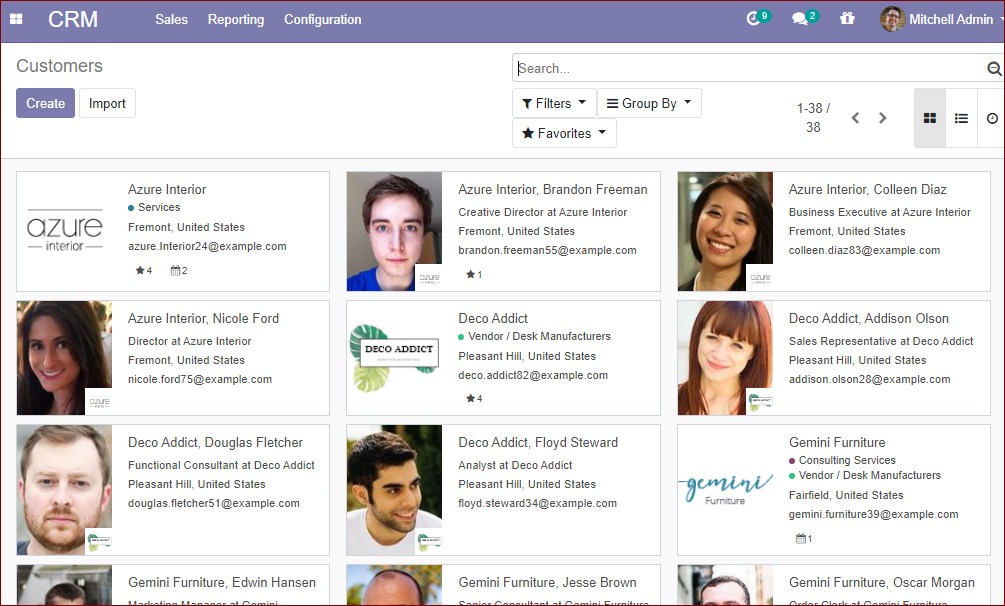Click the gift icon in the top bar
Viewport: 1005px width, 606px height.
847,19
